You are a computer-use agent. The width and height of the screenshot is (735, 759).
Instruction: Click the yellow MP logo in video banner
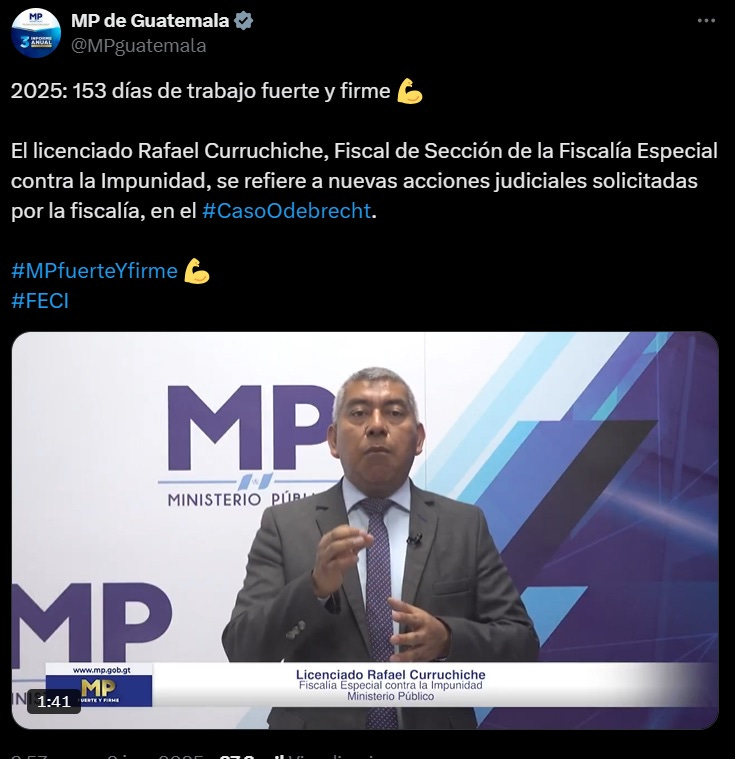pyautogui.click(x=98, y=687)
